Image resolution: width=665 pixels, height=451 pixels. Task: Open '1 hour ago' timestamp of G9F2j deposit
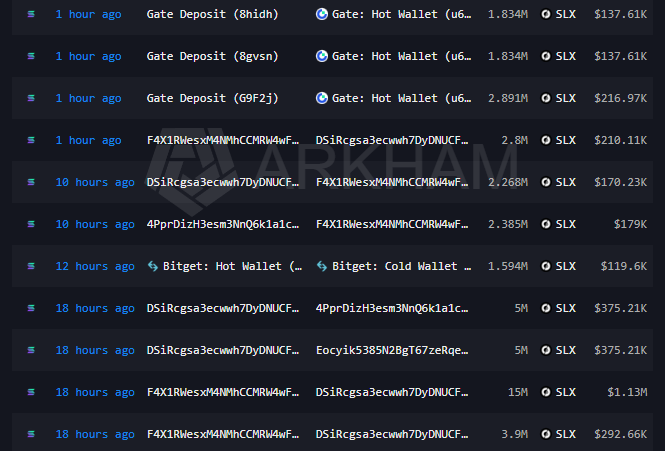click(88, 98)
